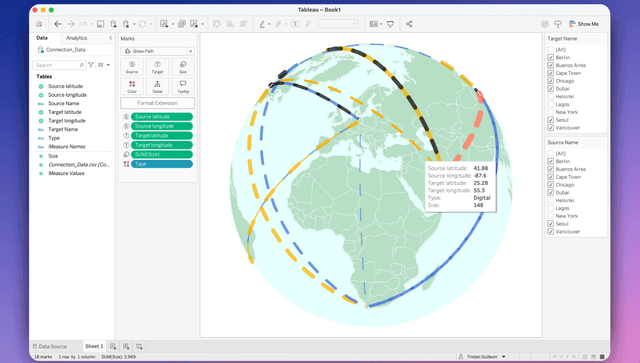
Task: Click the Format Extension button
Action: point(157,103)
